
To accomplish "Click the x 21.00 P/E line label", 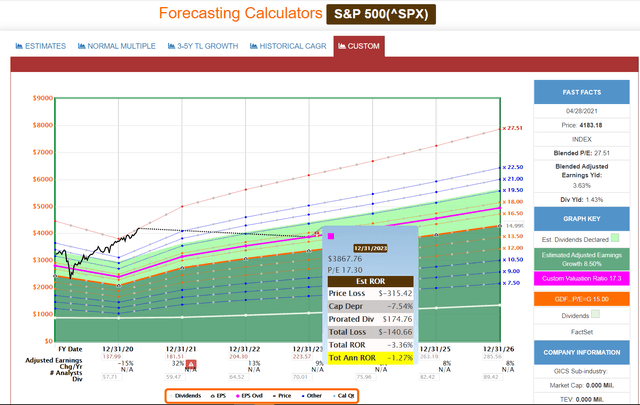I will [513, 179].
